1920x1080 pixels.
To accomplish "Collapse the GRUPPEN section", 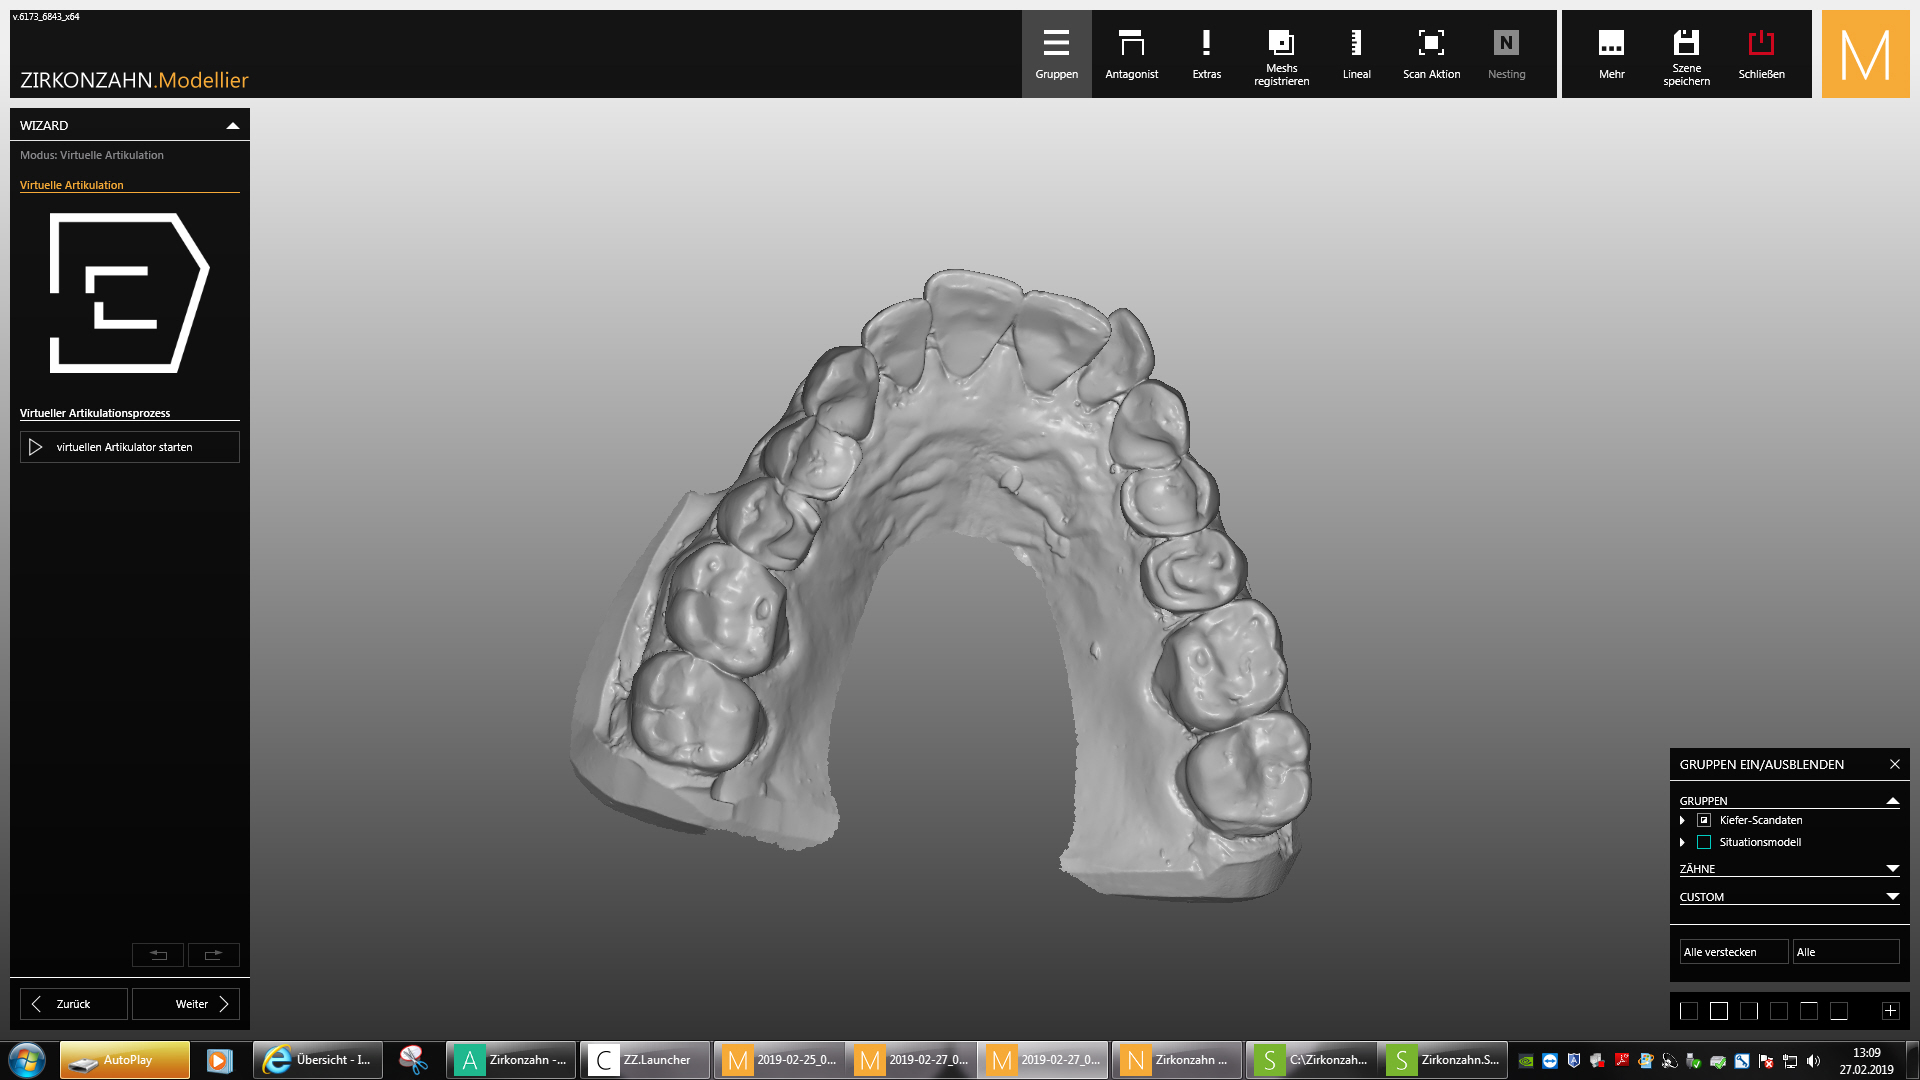I will tap(1892, 801).
